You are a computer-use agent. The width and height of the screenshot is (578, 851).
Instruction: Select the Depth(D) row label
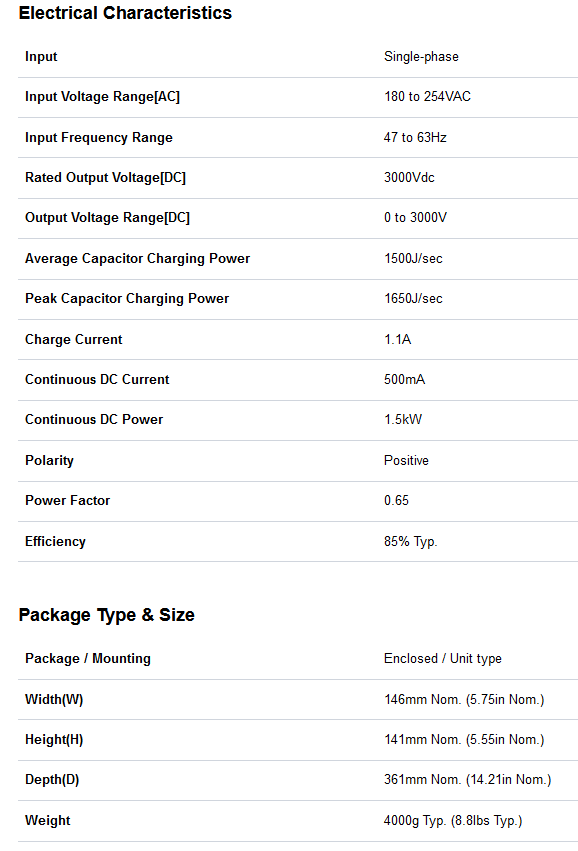[52, 780]
